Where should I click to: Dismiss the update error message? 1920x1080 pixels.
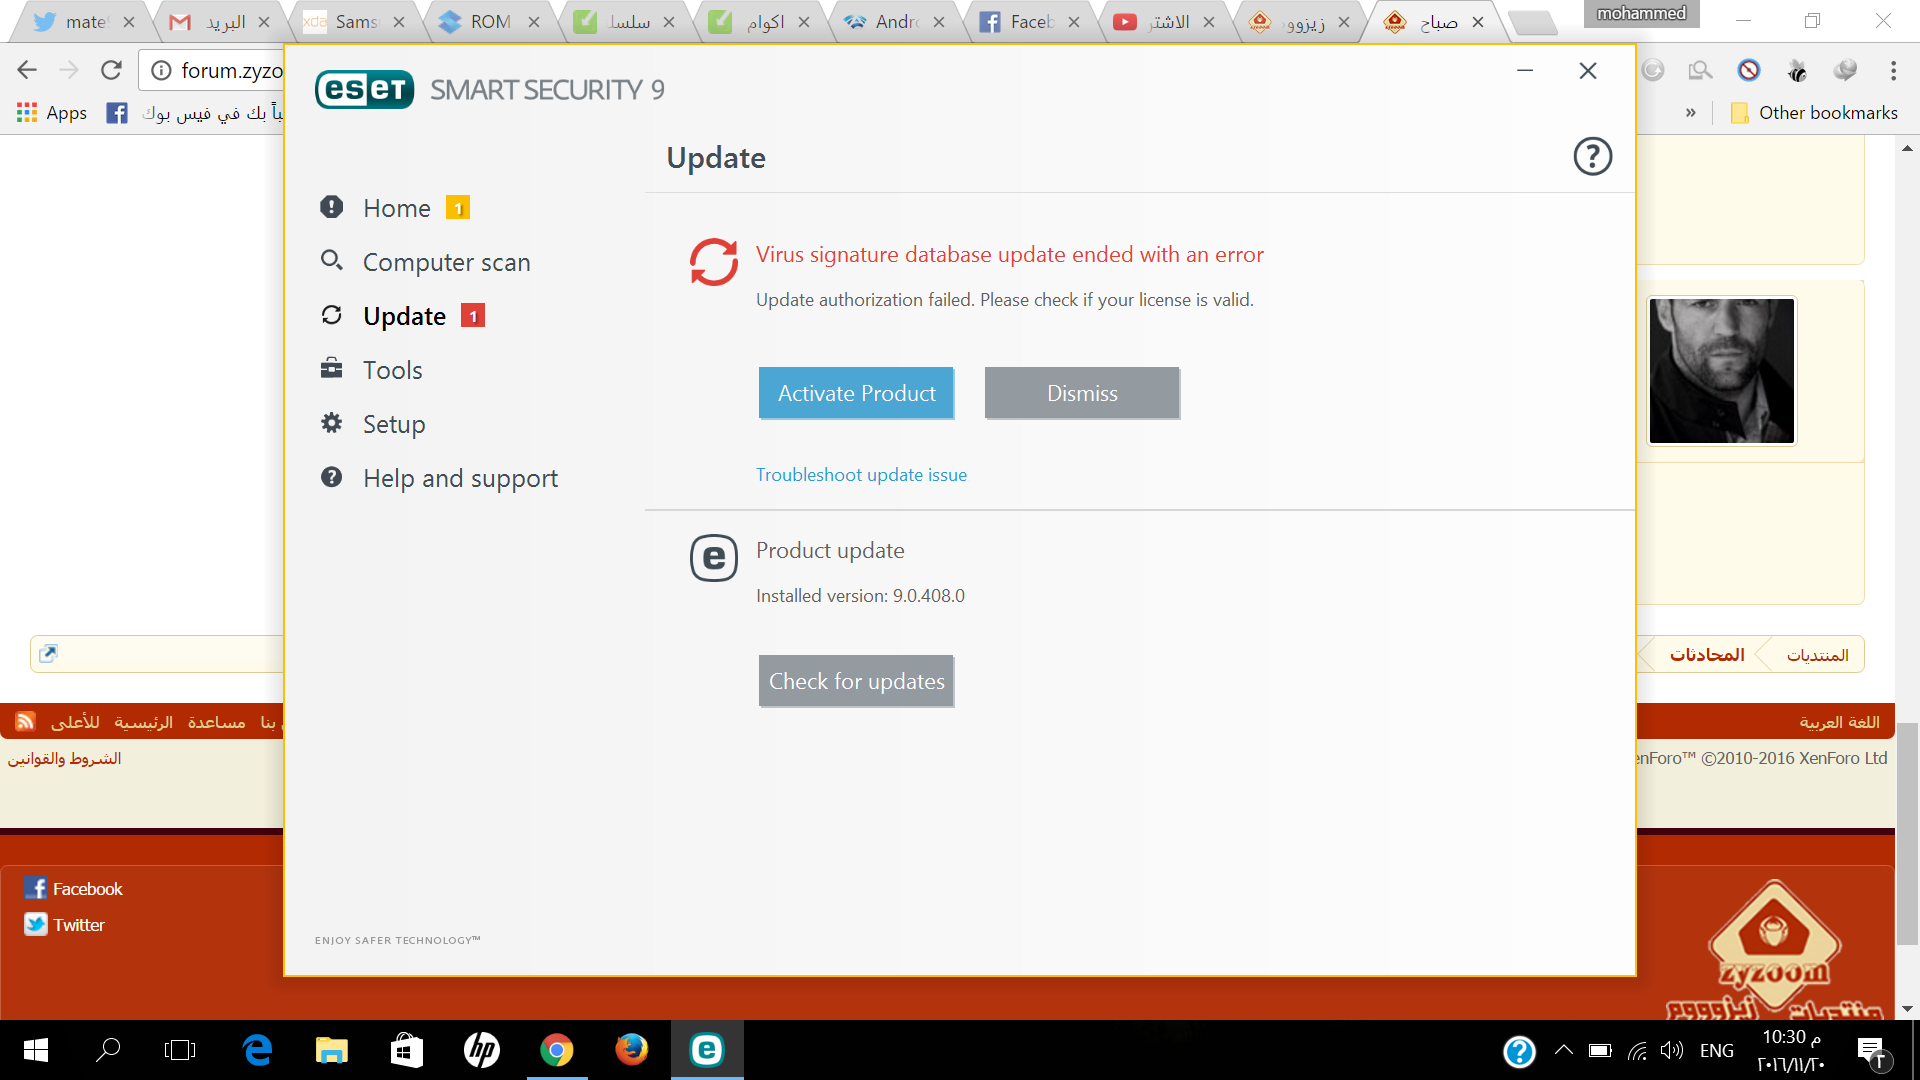click(1082, 393)
